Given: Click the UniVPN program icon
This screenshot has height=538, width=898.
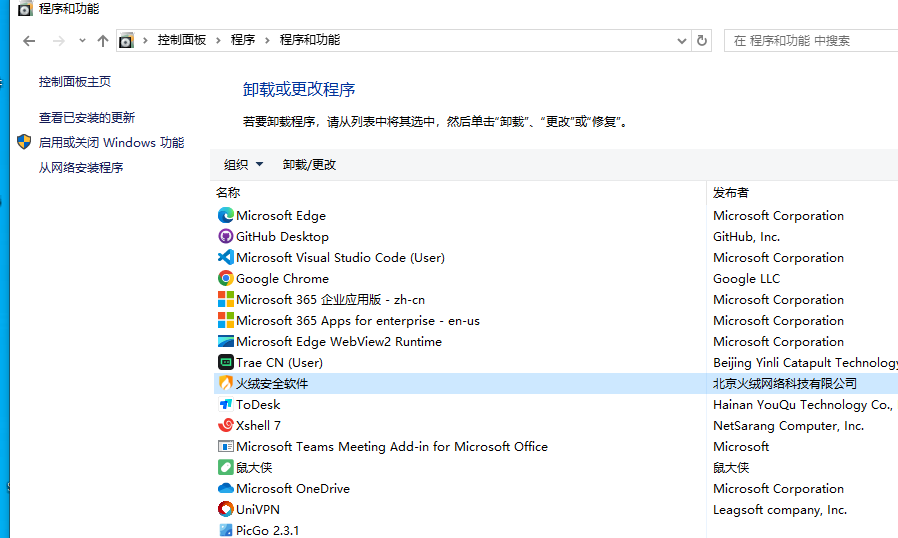Looking at the screenshot, I should tap(226, 509).
